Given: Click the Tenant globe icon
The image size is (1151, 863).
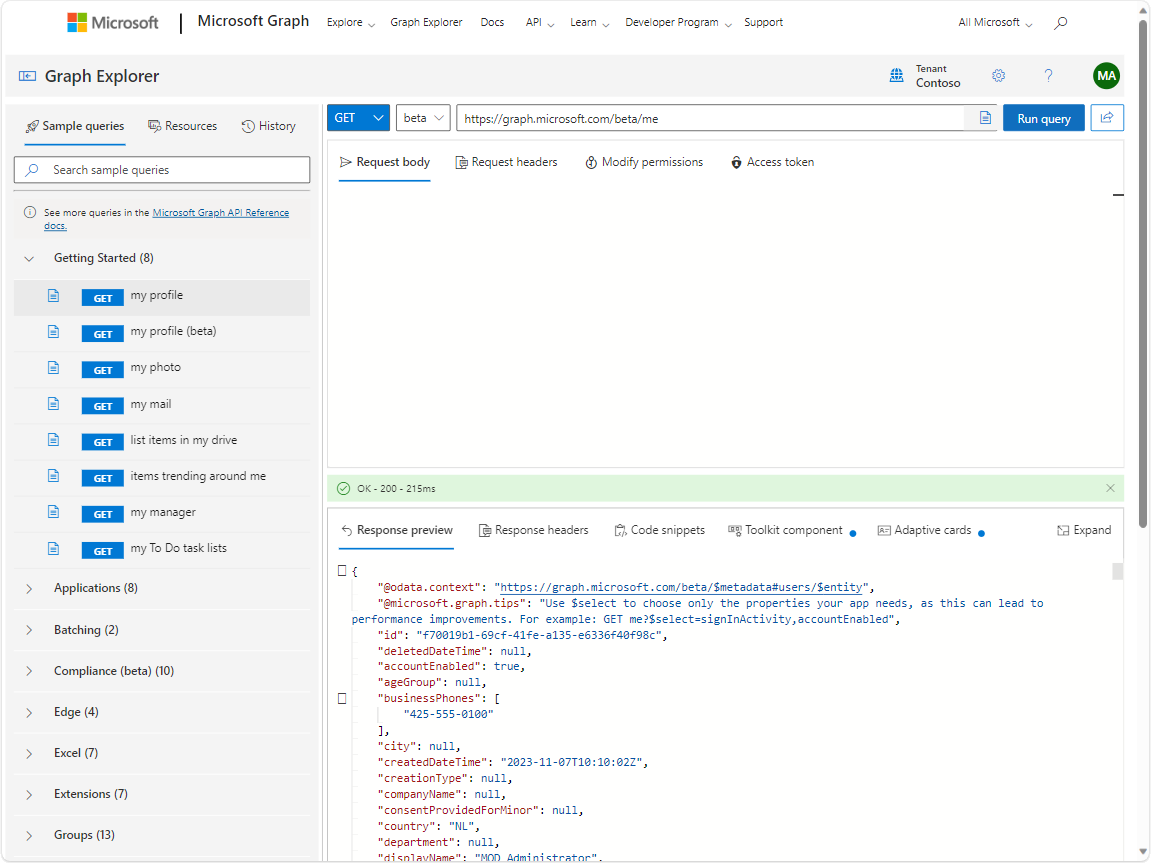Looking at the screenshot, I should coord(896,76).
